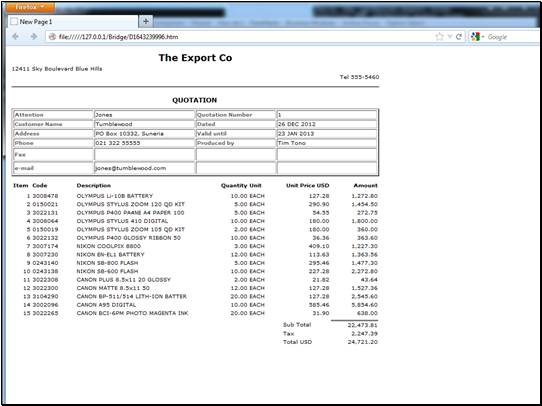Viewport: 542px width, 406px height.
Task: Click the Total USD amount 24,721.20
Action: click(363, 342)
